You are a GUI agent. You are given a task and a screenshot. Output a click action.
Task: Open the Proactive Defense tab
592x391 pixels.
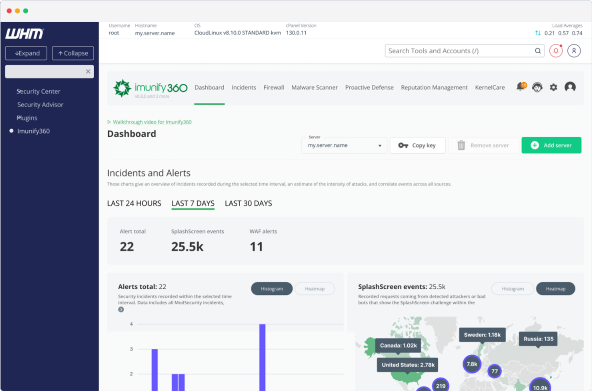click(369, 88)
